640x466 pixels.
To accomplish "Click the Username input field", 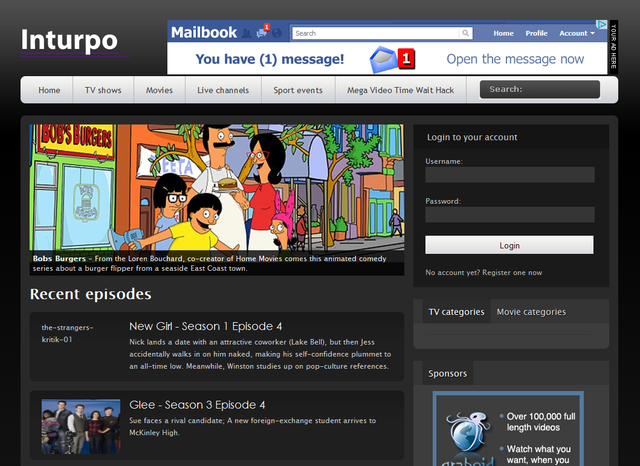I will click(509, 175).
